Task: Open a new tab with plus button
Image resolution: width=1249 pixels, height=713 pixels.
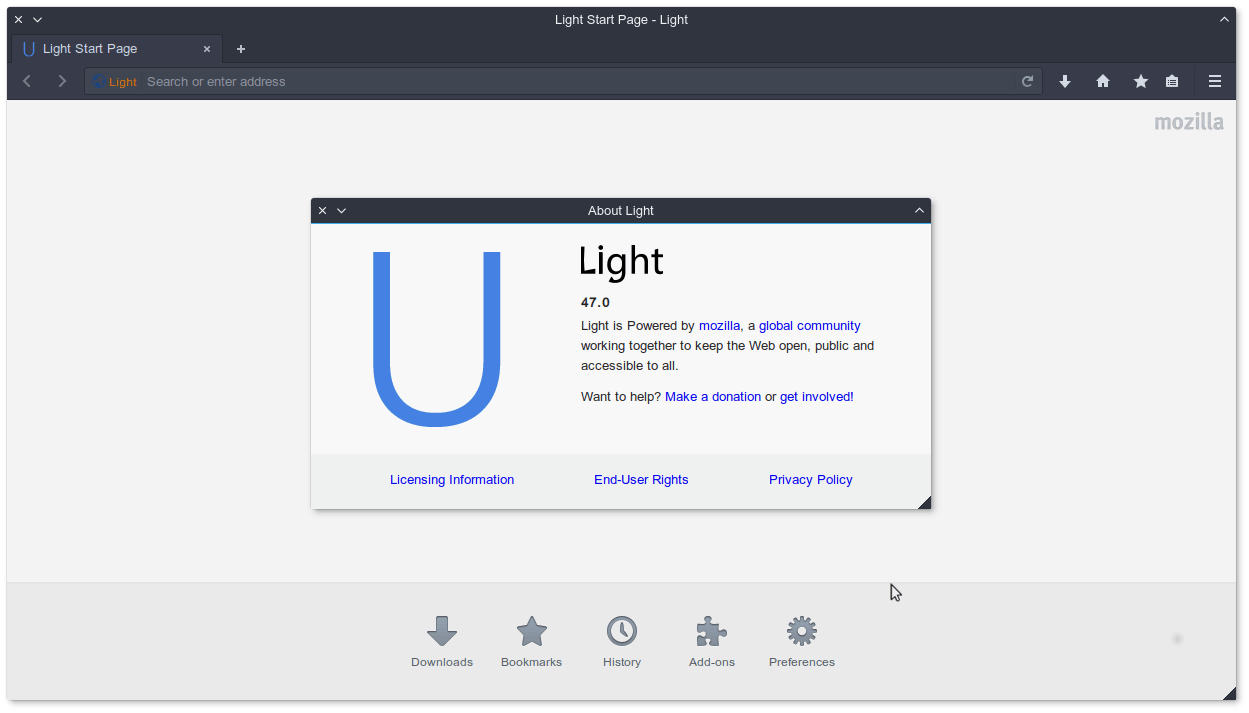Action: point(241,49)
